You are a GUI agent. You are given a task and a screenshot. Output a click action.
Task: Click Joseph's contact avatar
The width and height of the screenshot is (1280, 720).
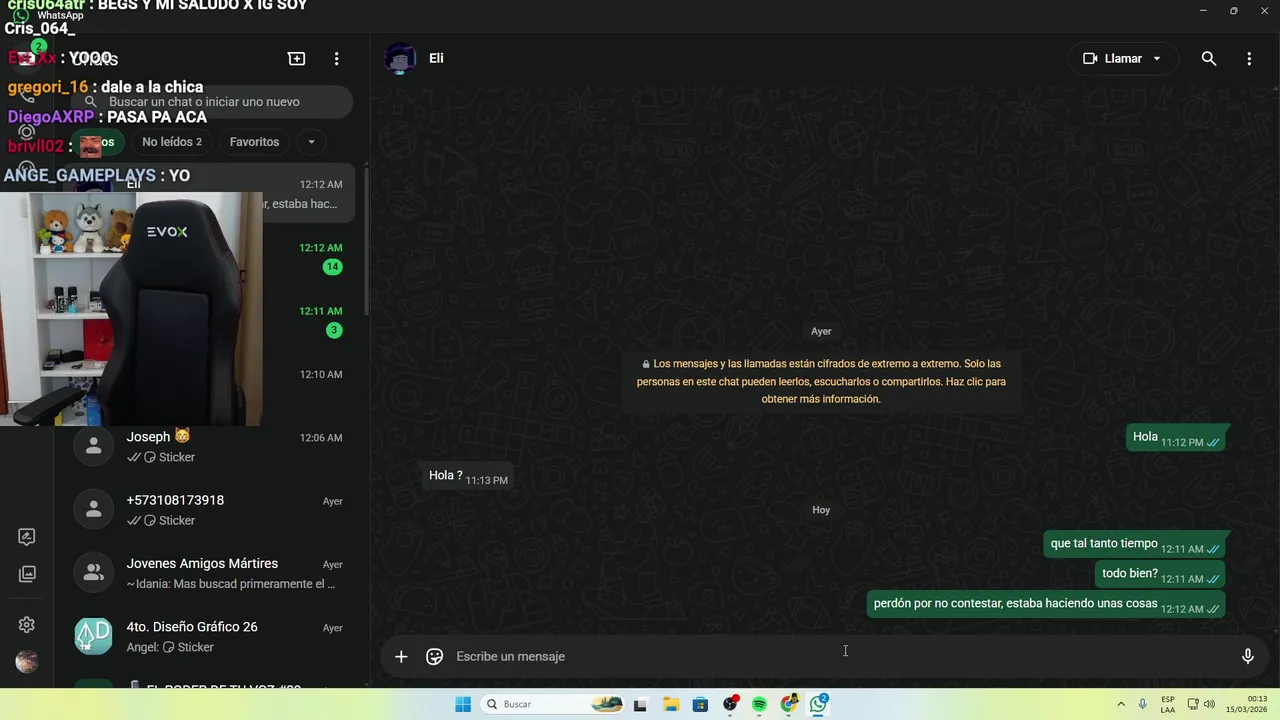pyautogui.click(x=94, y=447)
